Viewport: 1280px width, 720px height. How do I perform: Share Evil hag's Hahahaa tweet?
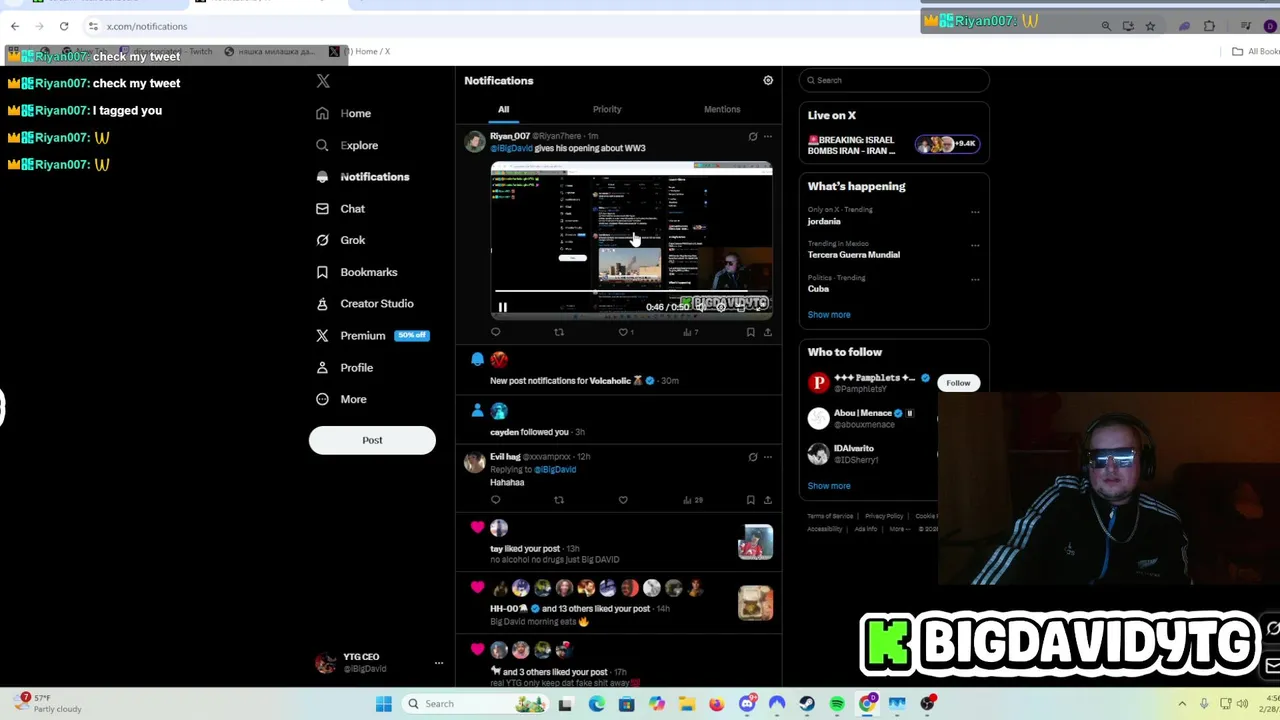pos(768,500)
